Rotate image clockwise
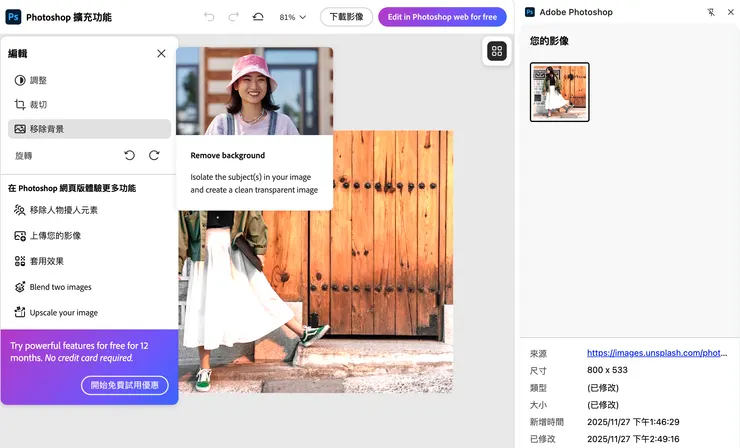Viewport: 740px width, 448px height. click(x=154, y=155)
